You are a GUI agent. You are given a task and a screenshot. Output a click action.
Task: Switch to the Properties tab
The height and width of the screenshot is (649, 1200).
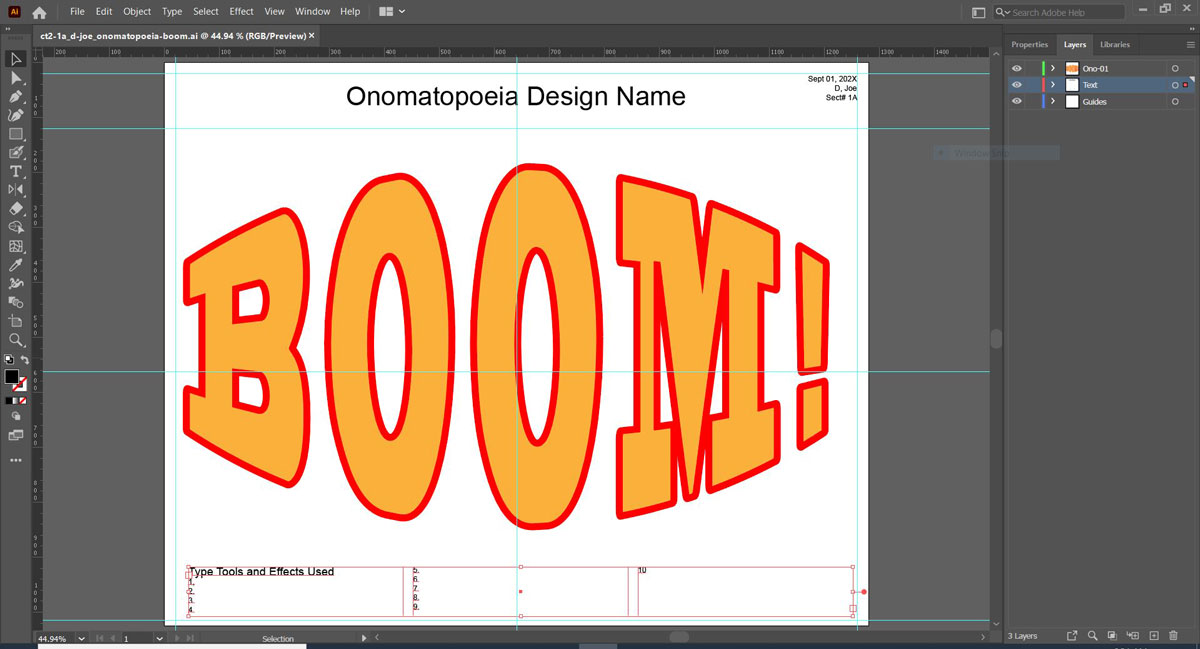[x=1029, y=45]
